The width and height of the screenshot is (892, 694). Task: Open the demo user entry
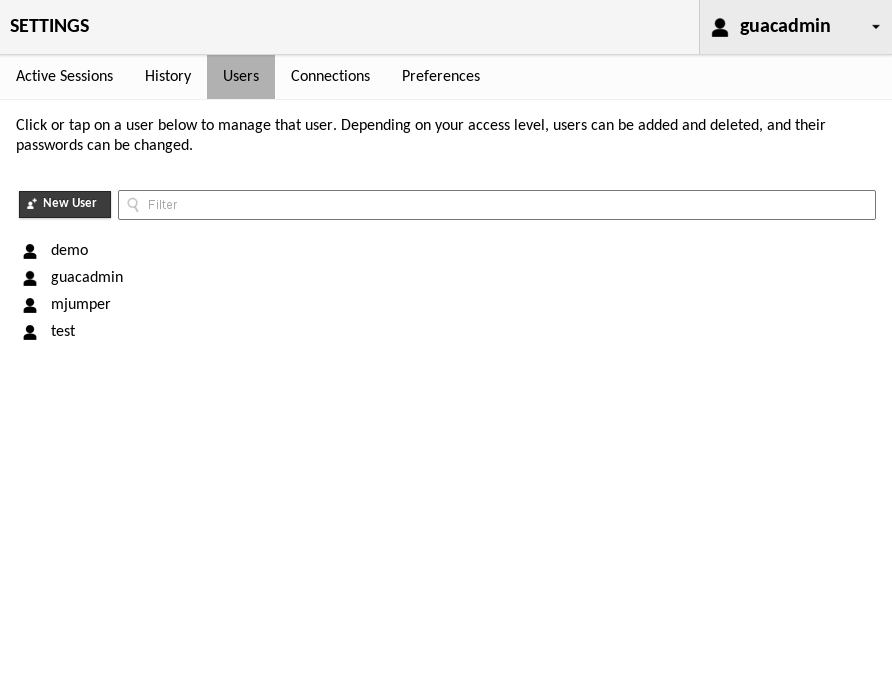[x=69, y=250]
